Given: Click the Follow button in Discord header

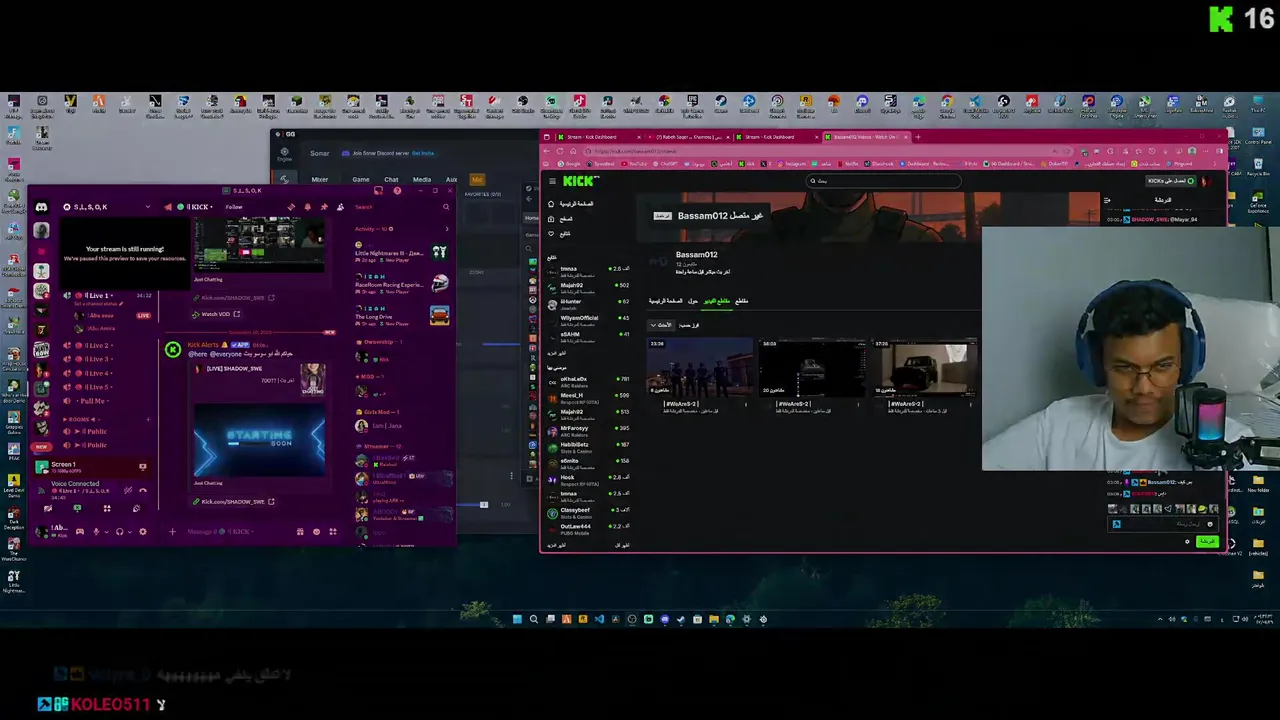Looking at the screenshot, I should pyautogui.click(x=234, y=207).
